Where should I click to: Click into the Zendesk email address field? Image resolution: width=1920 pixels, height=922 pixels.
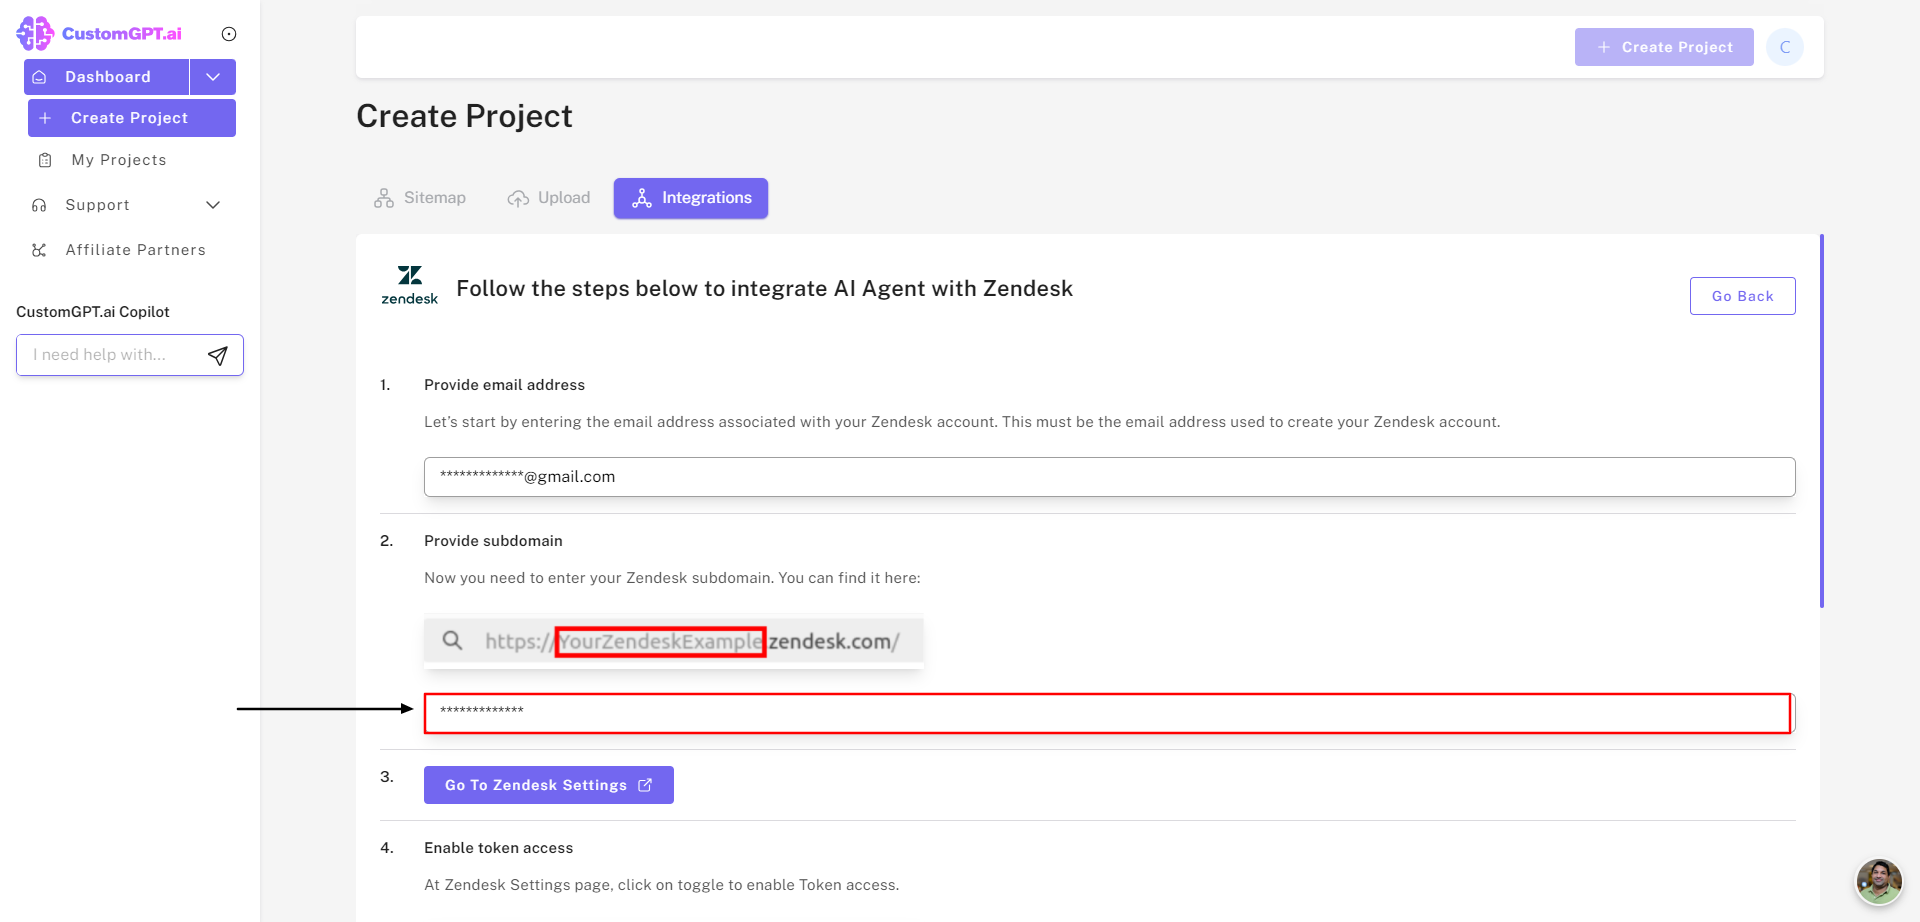(1110, 477)
